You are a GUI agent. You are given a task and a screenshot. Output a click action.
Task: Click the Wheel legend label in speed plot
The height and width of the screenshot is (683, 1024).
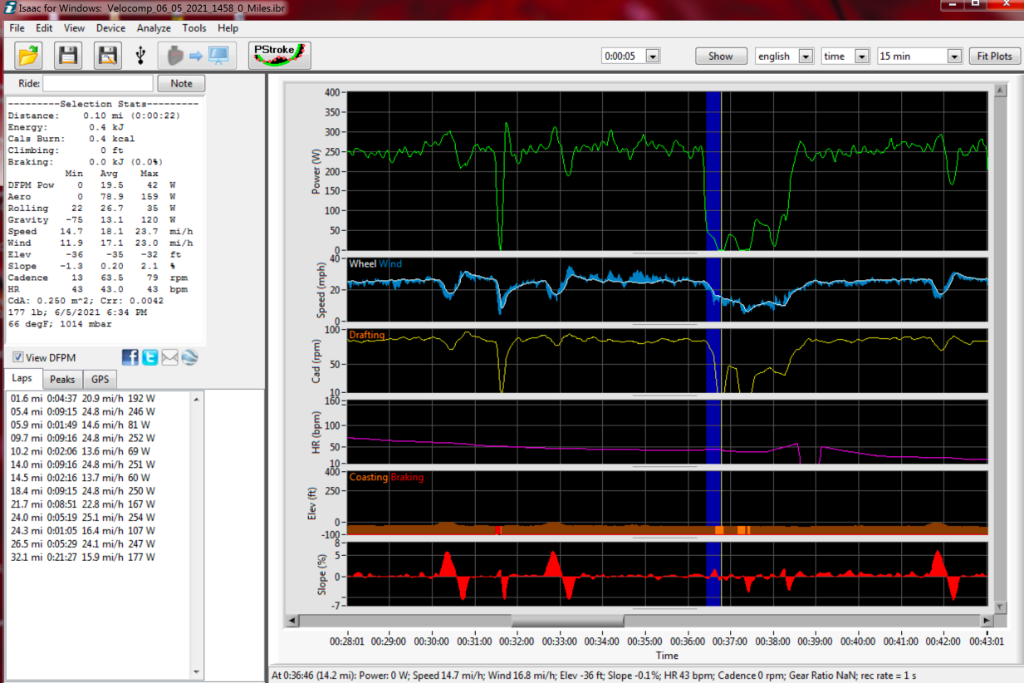362,264
